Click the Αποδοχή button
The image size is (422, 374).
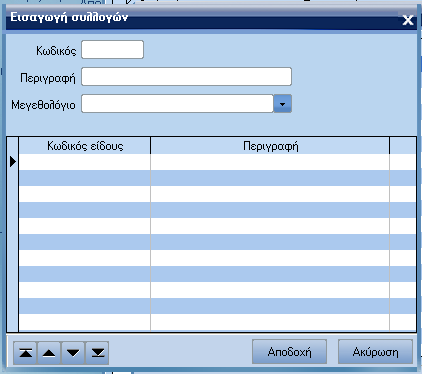click(289, 352)
